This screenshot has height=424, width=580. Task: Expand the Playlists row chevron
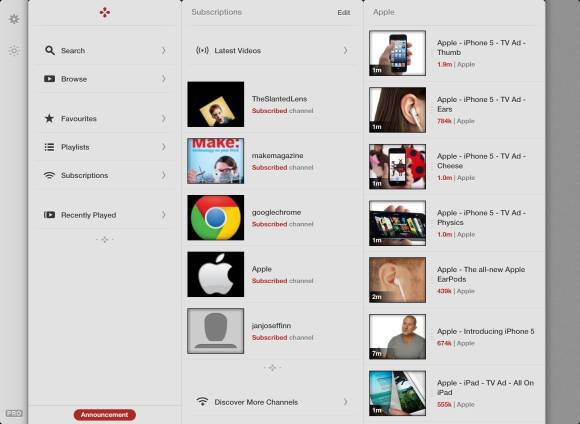coord(163,147)
